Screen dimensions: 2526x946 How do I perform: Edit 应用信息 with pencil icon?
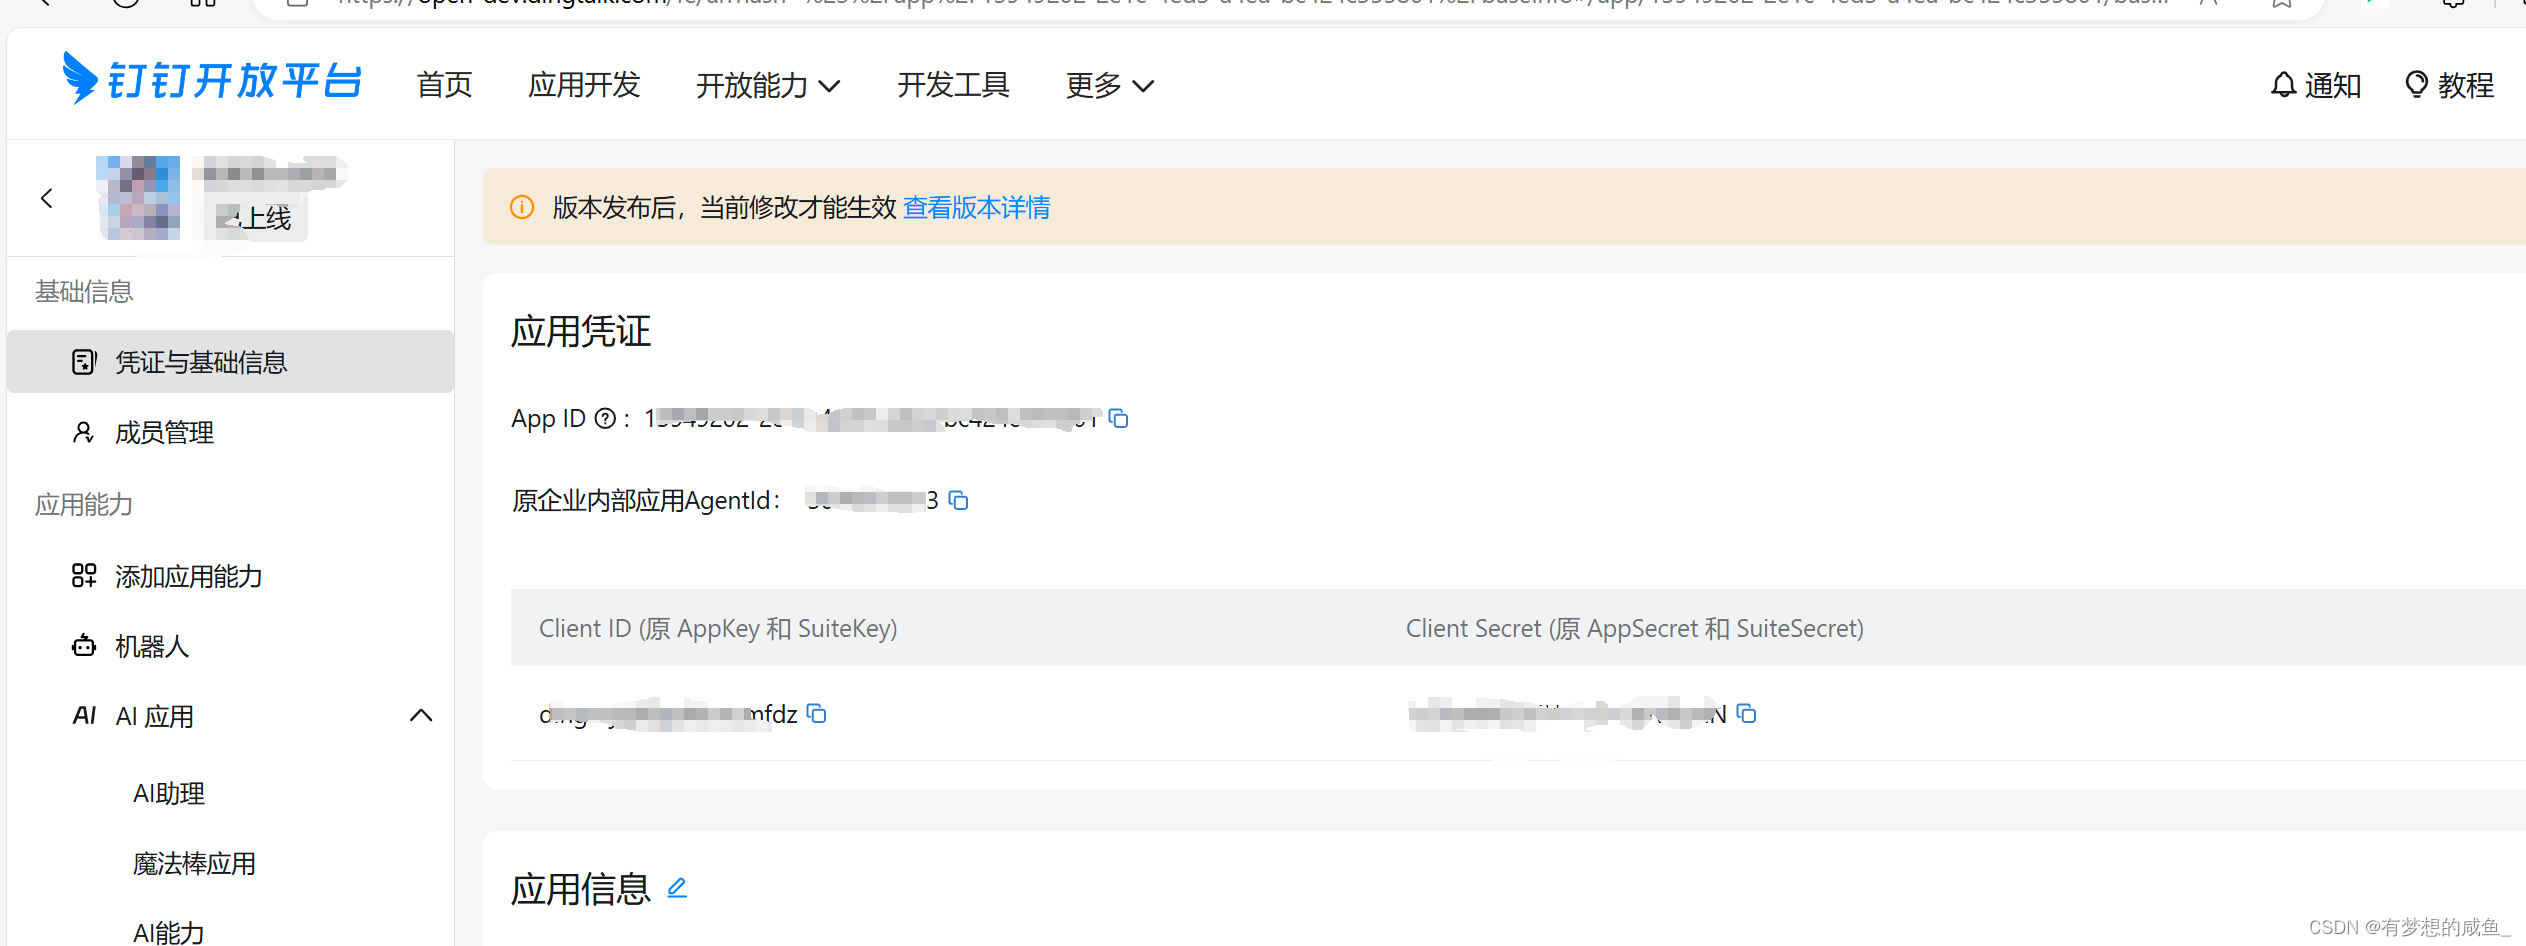677,888
